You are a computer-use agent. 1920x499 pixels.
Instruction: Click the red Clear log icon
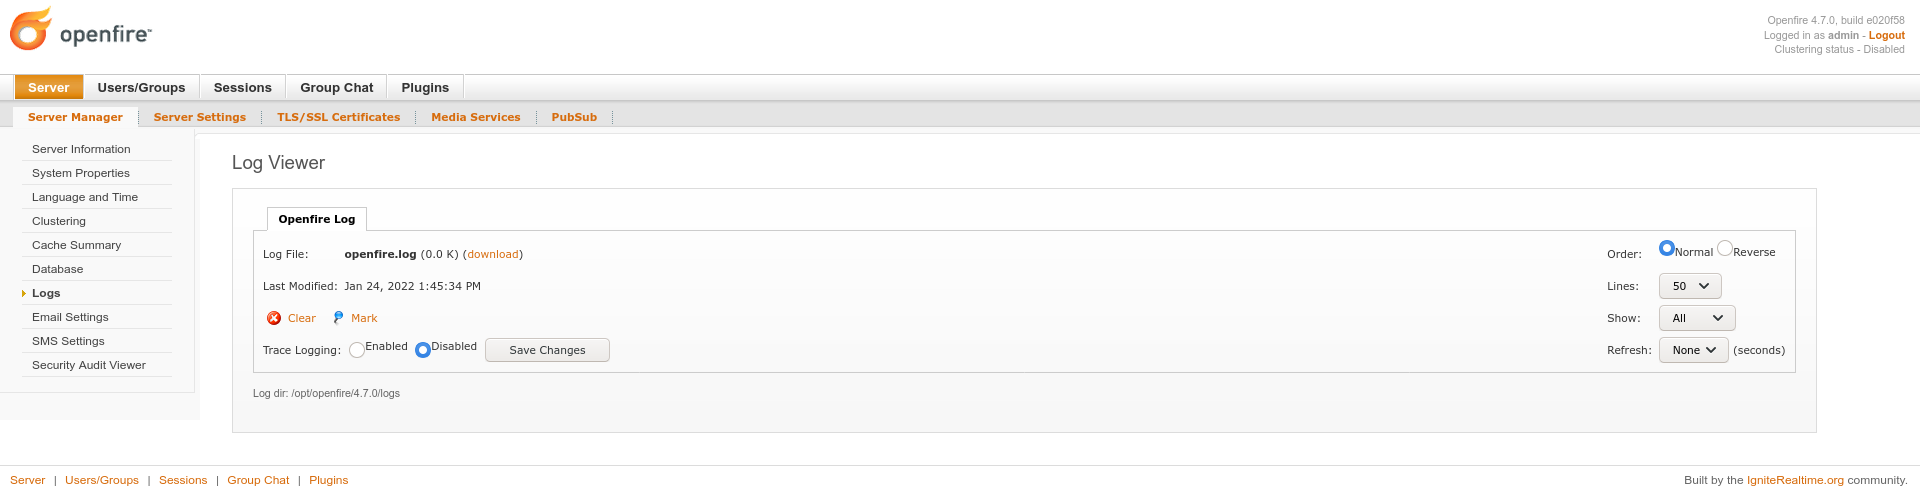(x=274, y=318)
